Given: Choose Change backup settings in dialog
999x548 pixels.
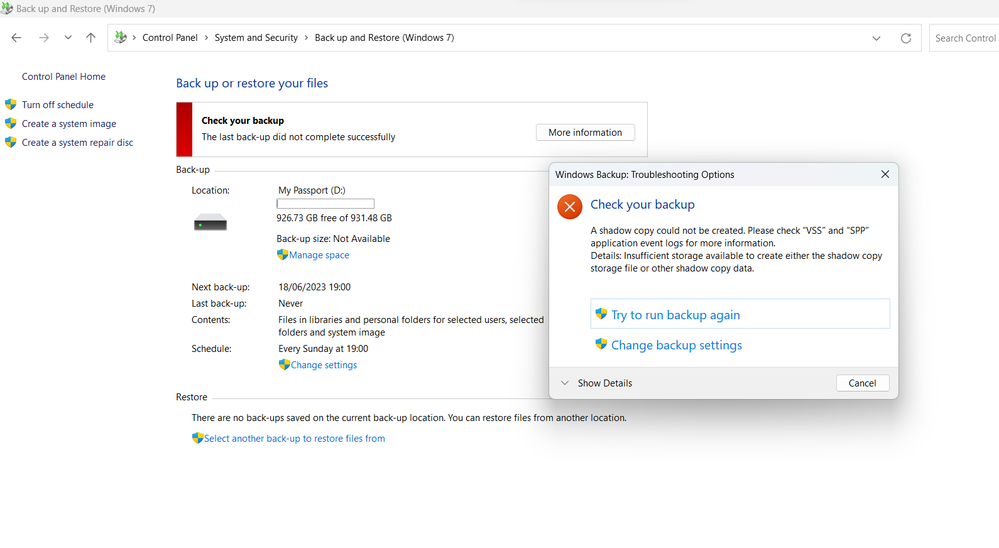Looking at the screenshot, I should 677,345.
